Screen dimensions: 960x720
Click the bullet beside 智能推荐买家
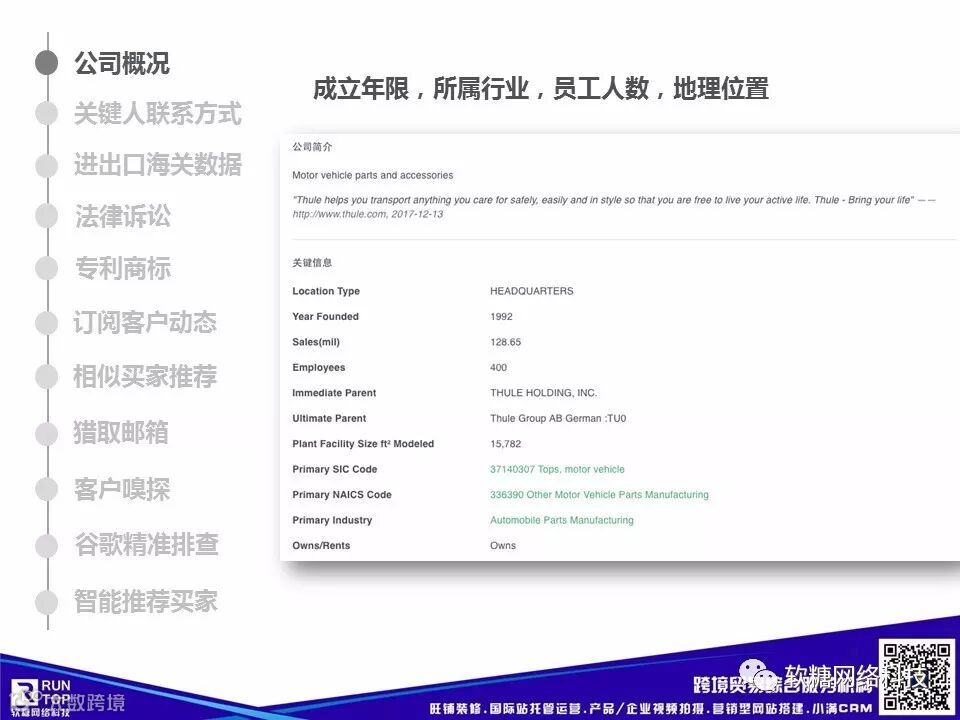(47, 602)
